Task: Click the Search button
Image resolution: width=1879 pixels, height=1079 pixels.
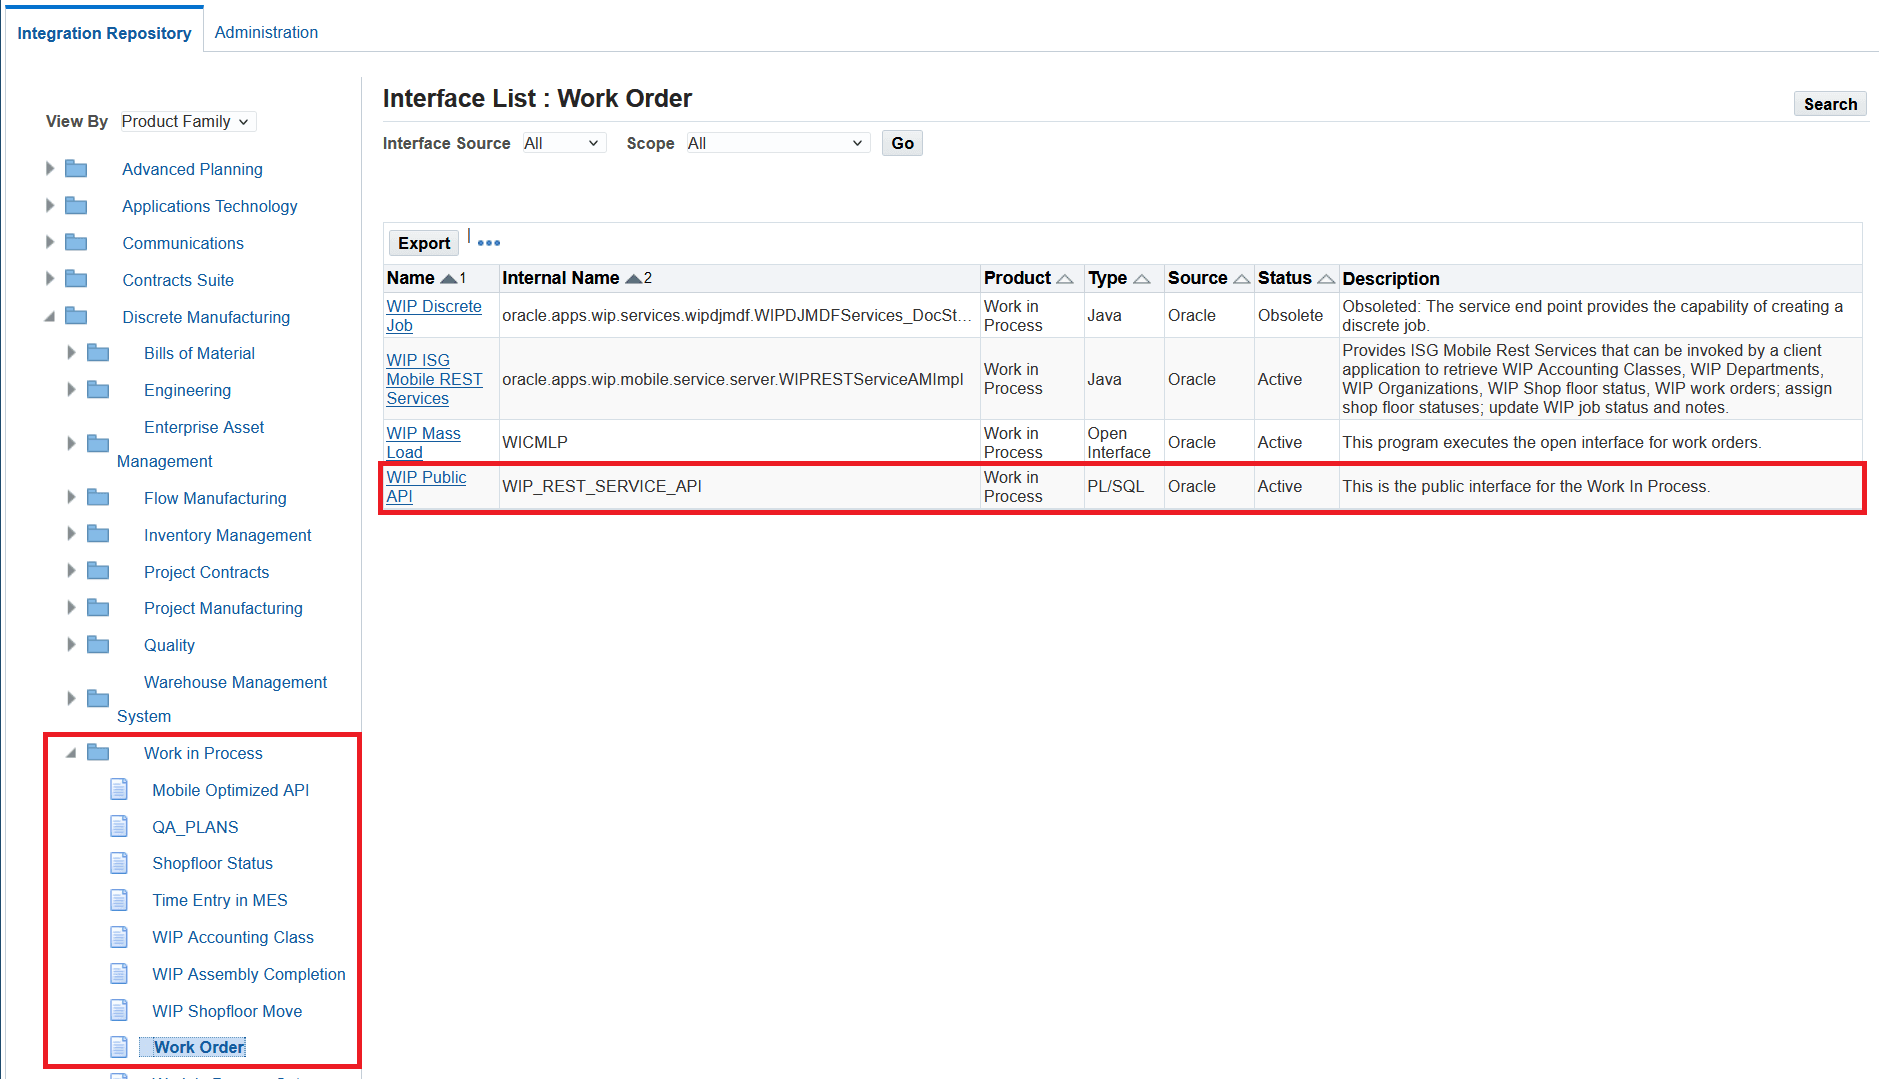Action: click(x=1829, y=103)
